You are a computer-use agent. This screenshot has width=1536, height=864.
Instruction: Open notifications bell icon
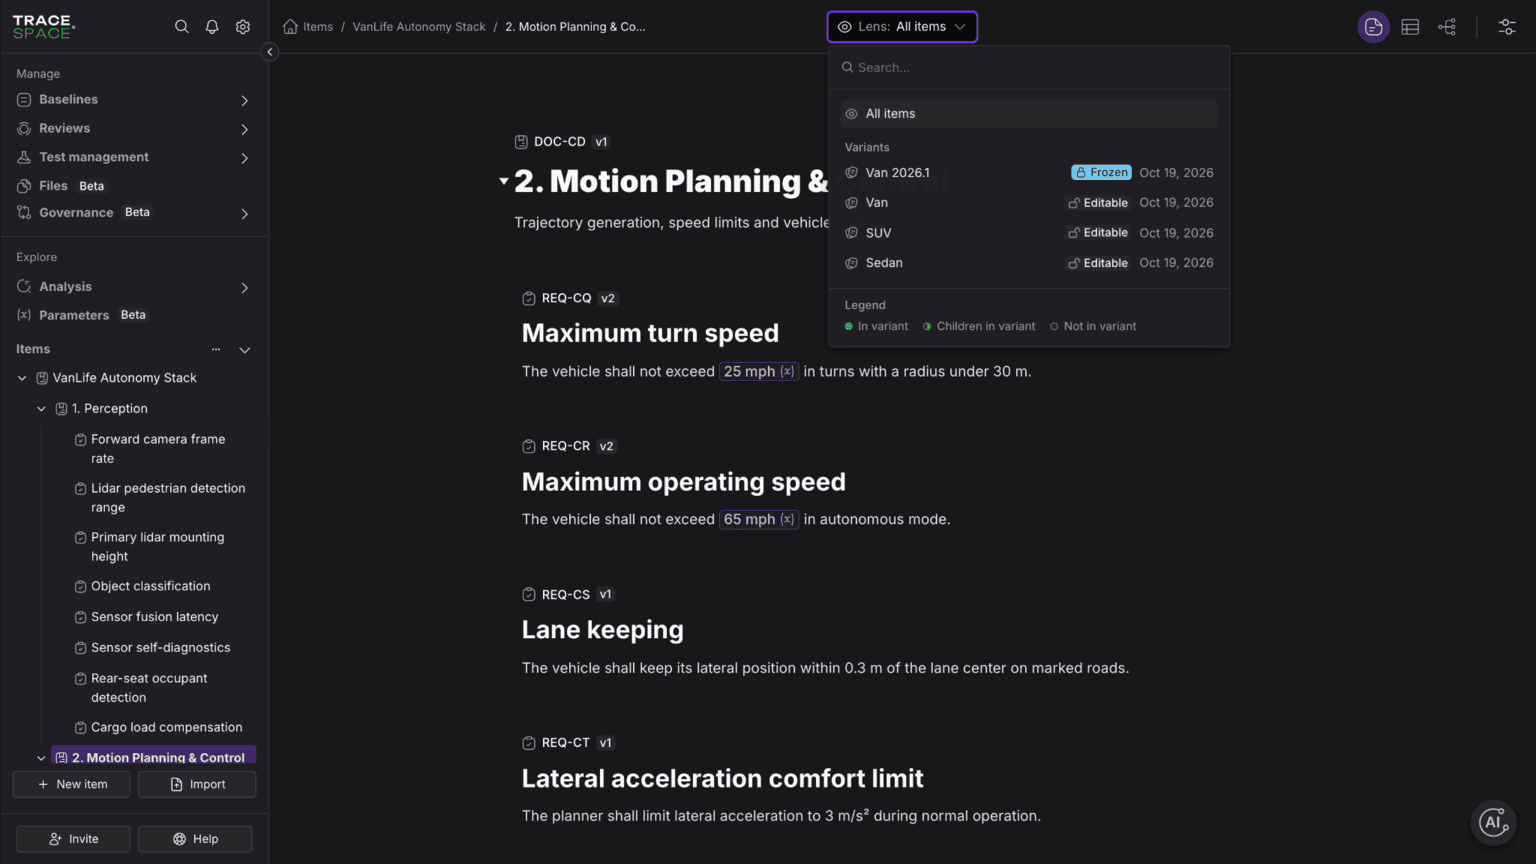pos(212,27)
